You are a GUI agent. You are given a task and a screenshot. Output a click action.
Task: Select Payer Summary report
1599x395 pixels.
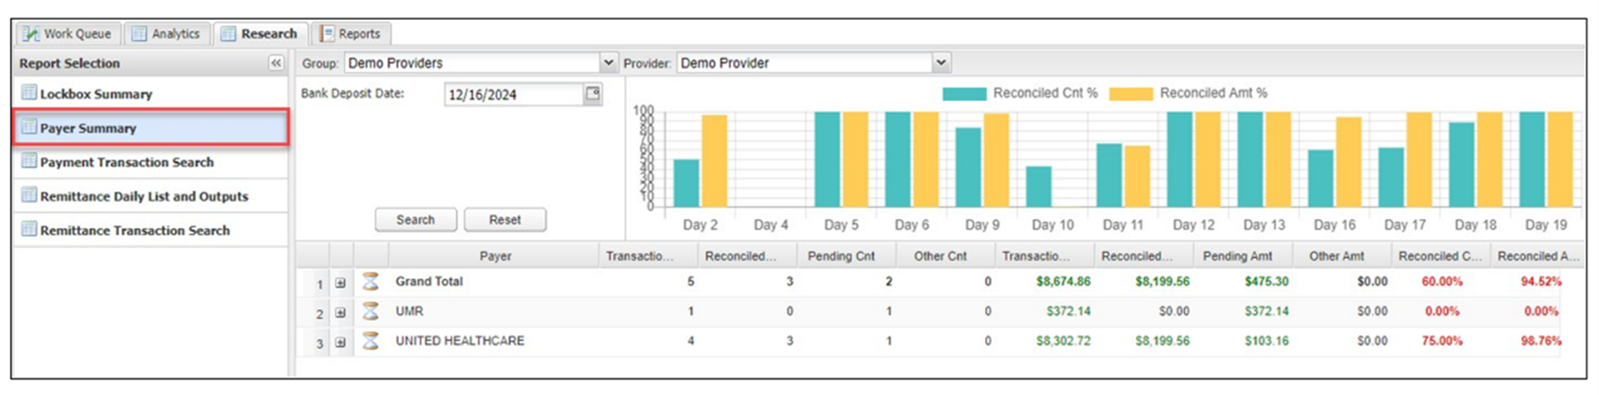coord(151,128)
